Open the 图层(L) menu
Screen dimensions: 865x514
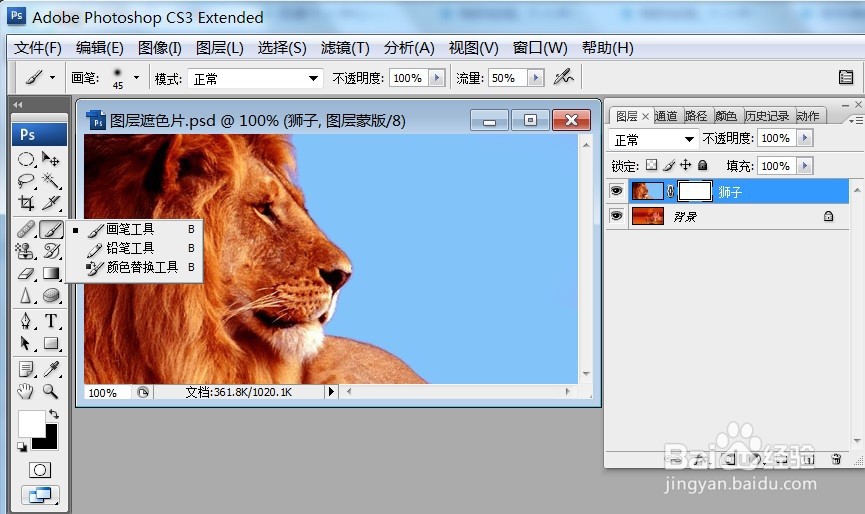[x=220, y=48]
